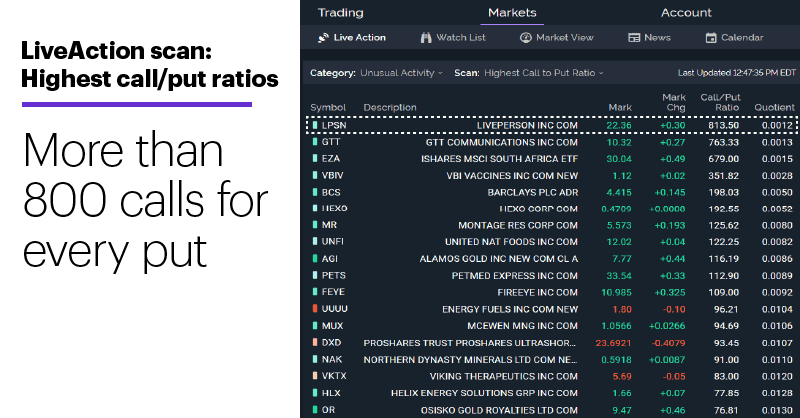Sort by the Quotient column header

[x=774, y=107]
